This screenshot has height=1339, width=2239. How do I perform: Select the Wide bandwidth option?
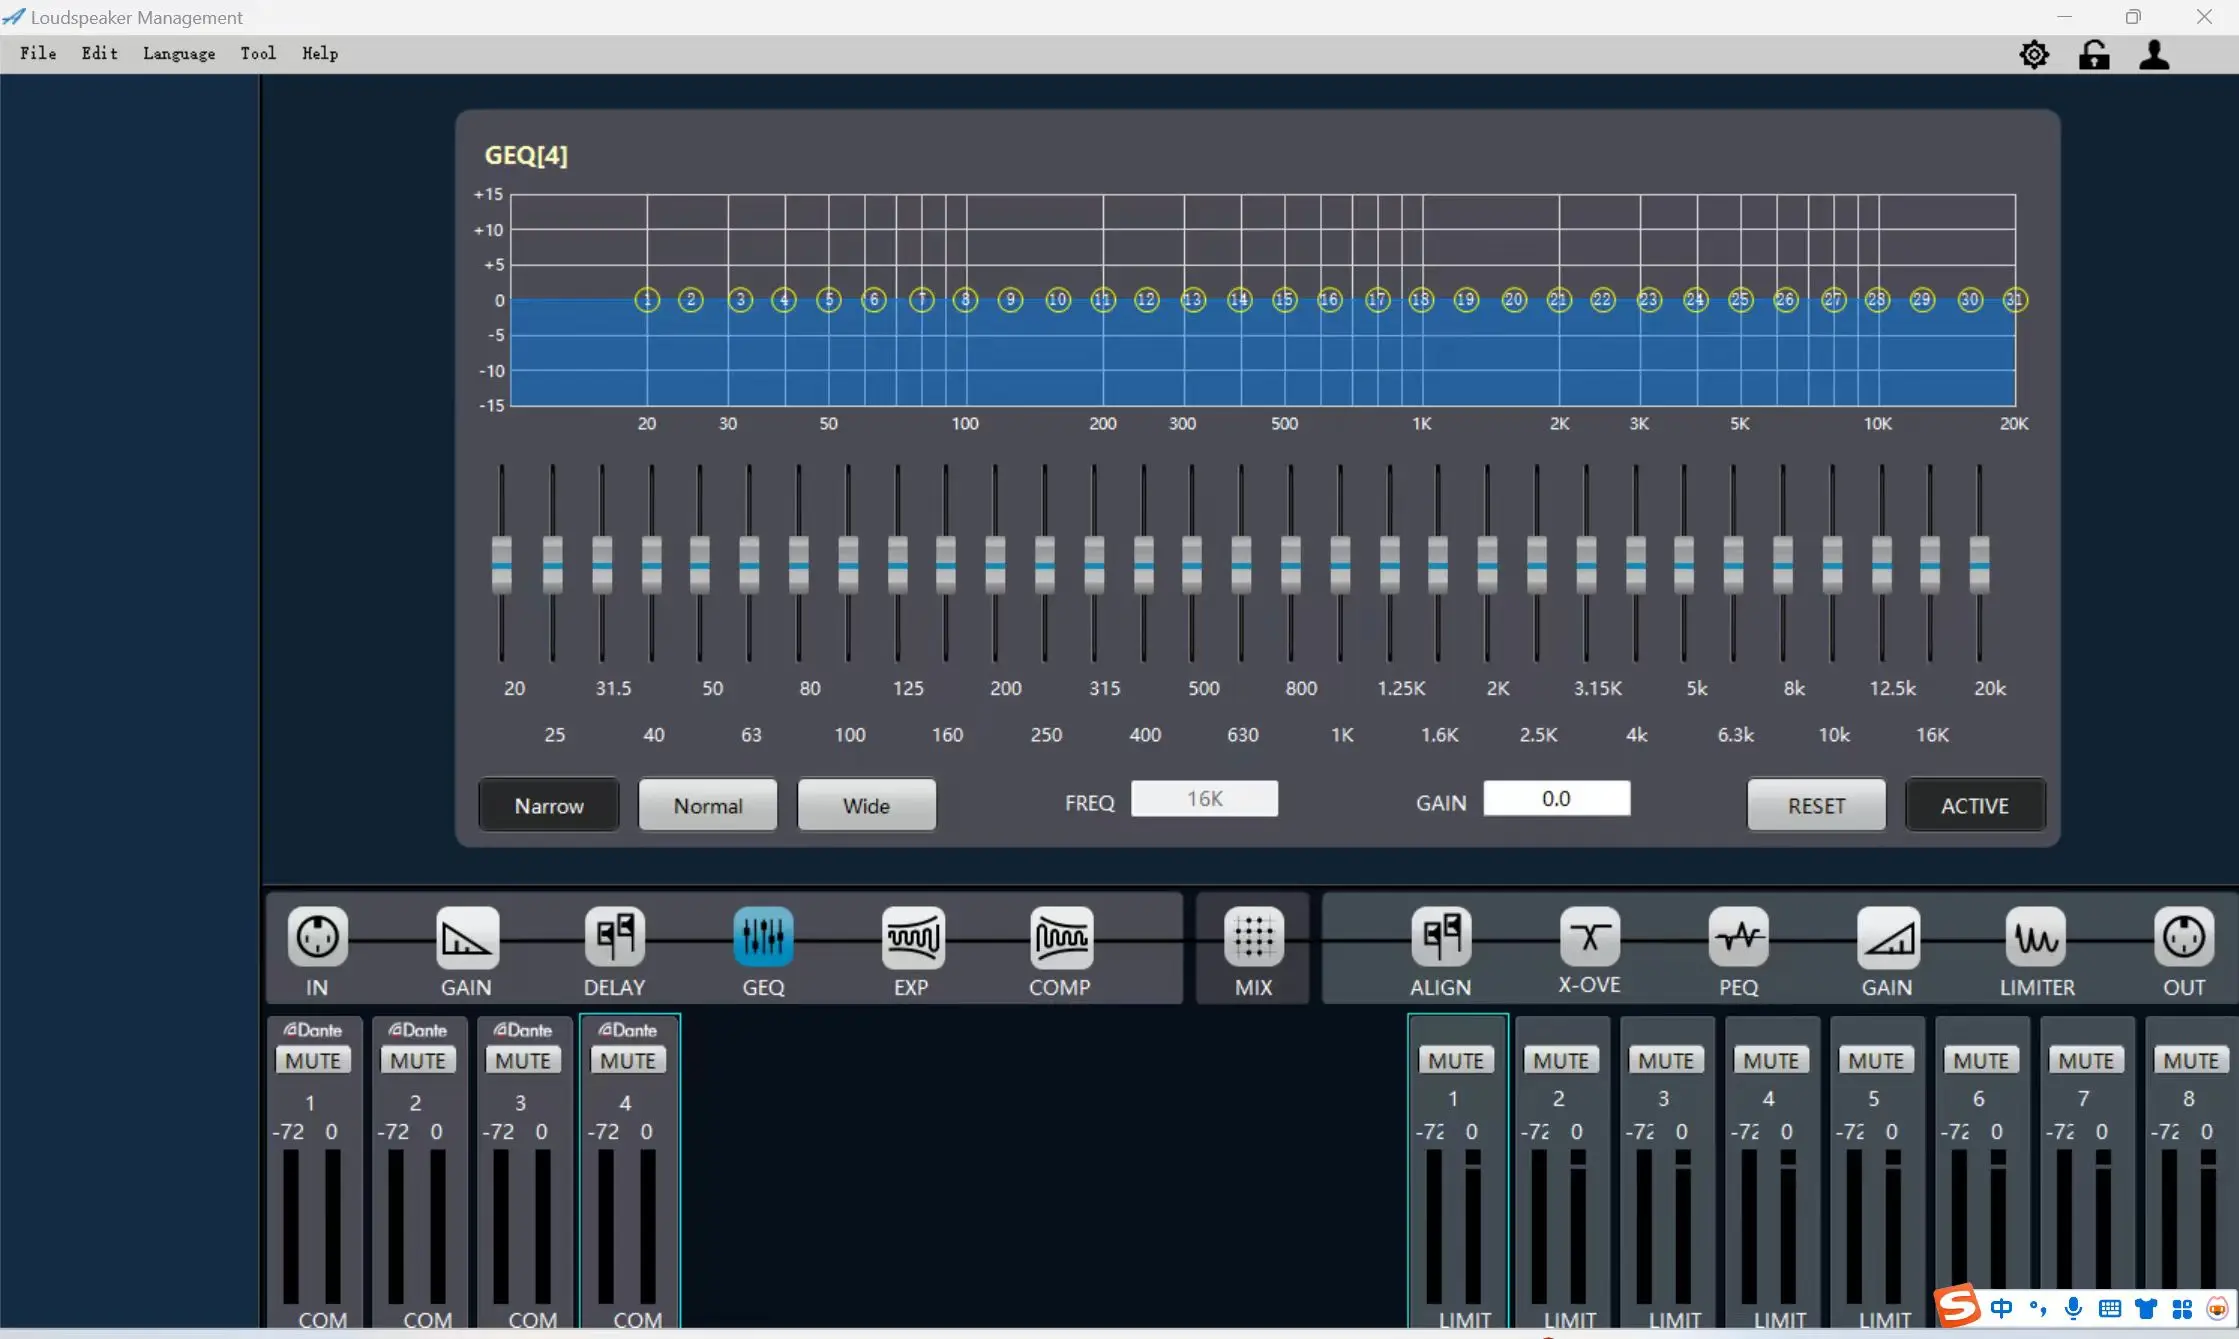tap(866, 805)
